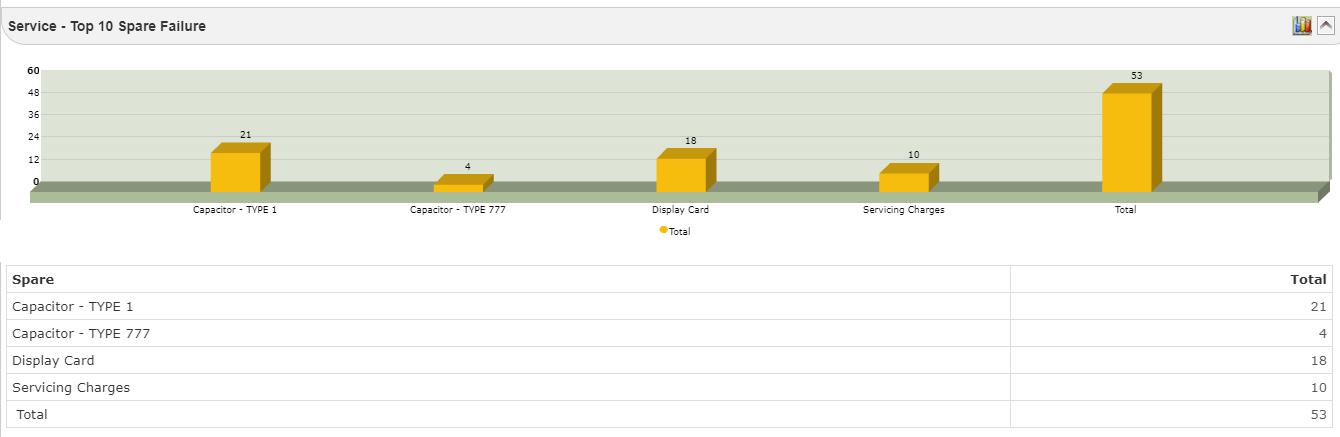Select the Display Card table row

tap(670, 360)
